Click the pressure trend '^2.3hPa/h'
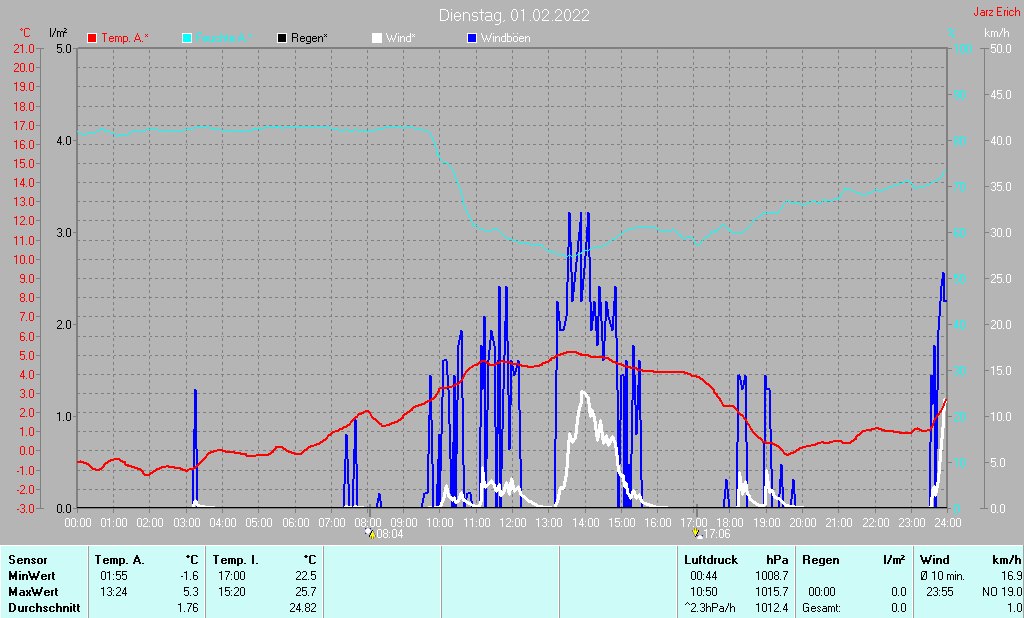Screen dimensions: 1024x618 [x=710, y=608]
